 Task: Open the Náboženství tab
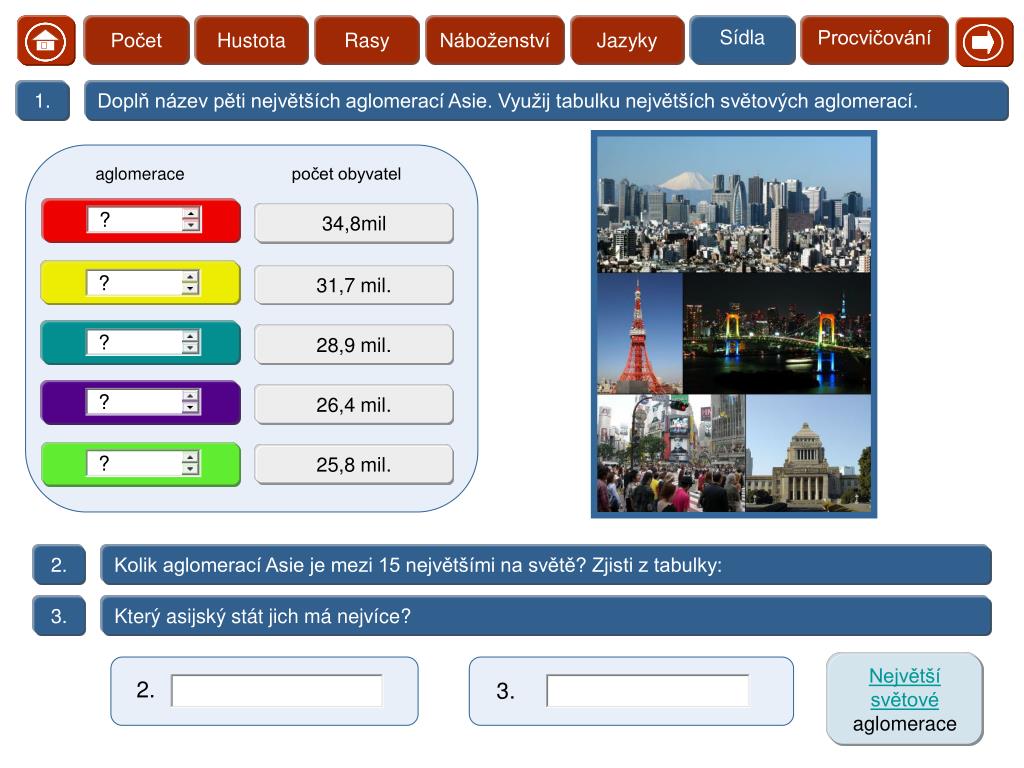[x=494, y=40]
